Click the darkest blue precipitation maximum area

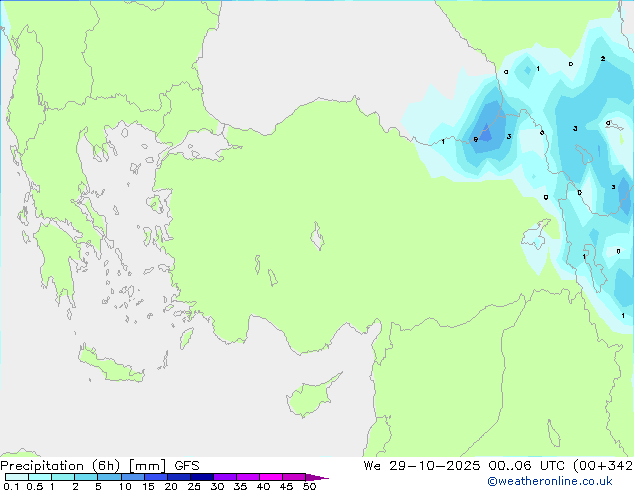click(x=486, y=133)
